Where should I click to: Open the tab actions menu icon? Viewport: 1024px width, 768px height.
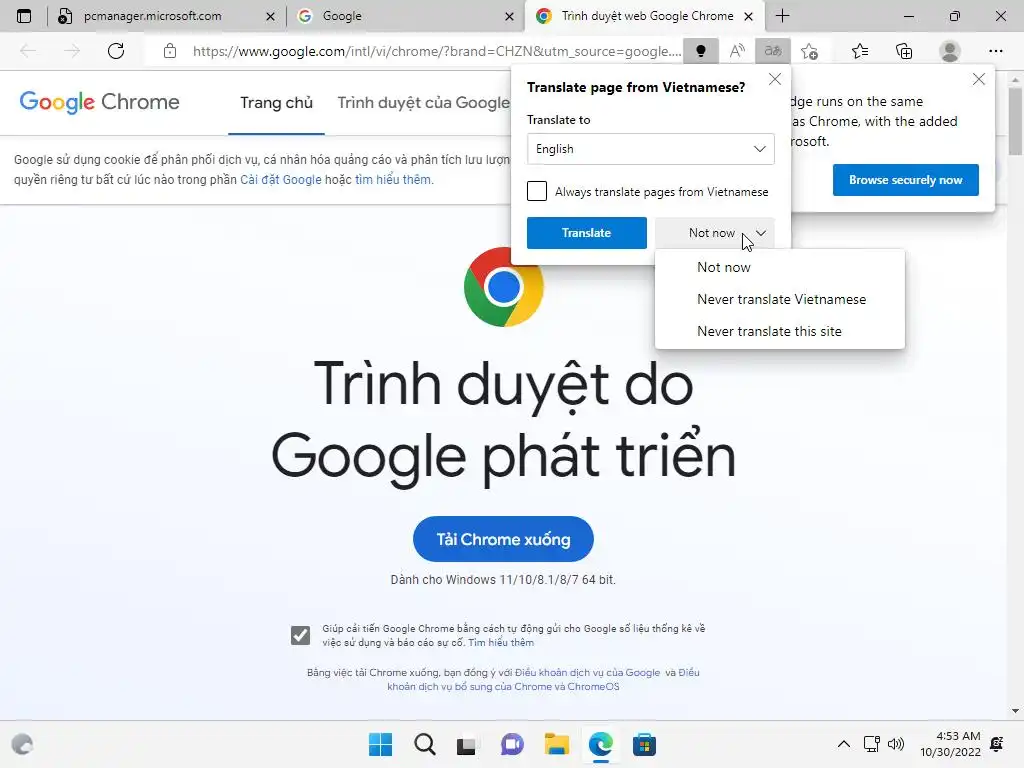pos(24,16)
